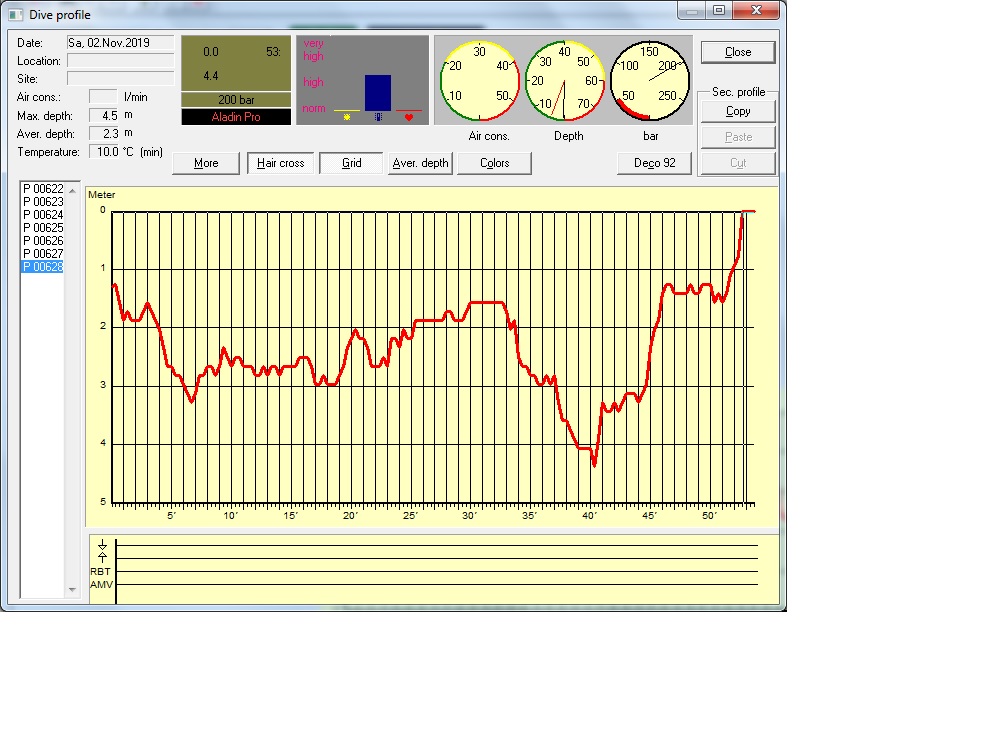Click the Depth gauge dial

pos(565,81)
